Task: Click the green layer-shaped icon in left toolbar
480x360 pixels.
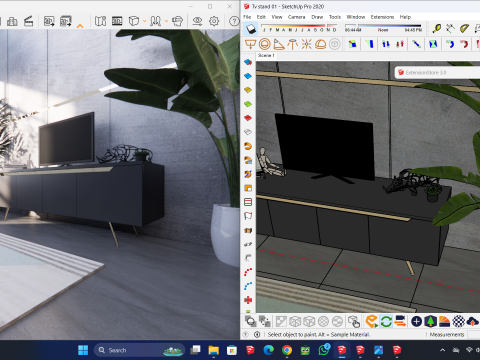Action: (x=248, y=104)
